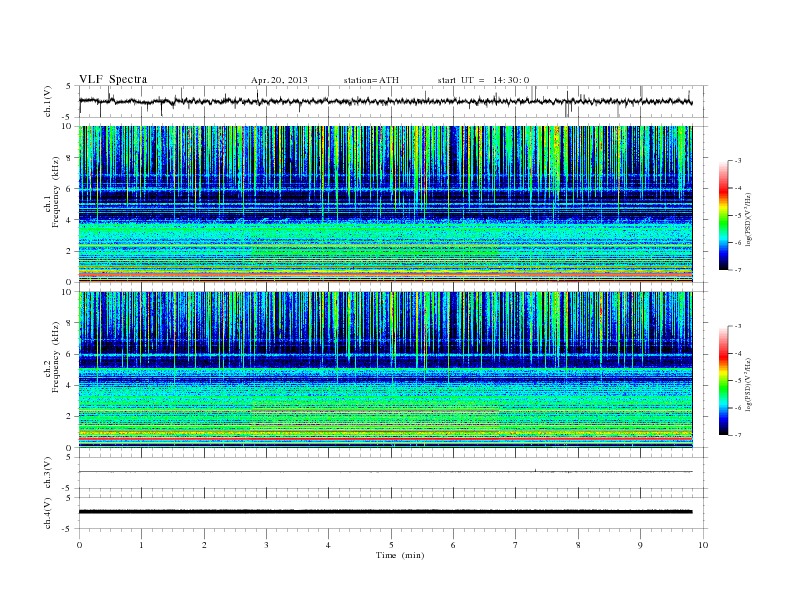Screen dimensions: 792x612
Task: Click the ch.1 spectrogram color bar
Action: [723, 216]
